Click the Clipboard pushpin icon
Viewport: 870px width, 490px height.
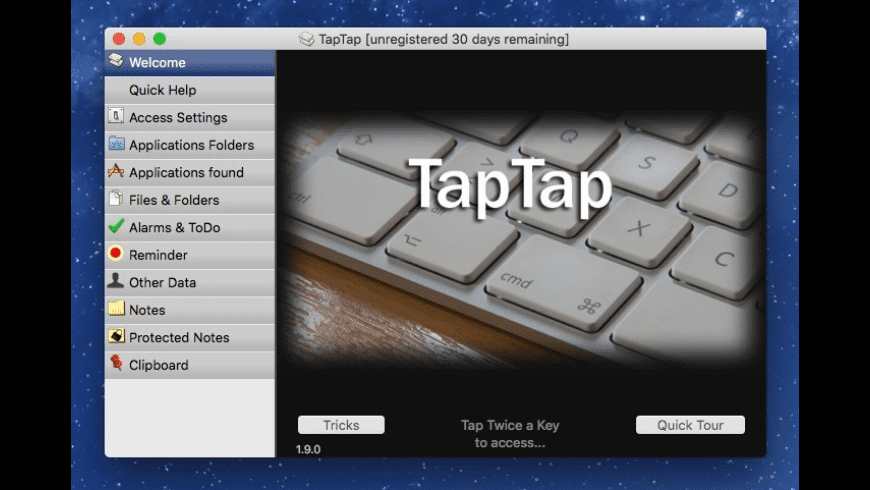coord(116,363)
